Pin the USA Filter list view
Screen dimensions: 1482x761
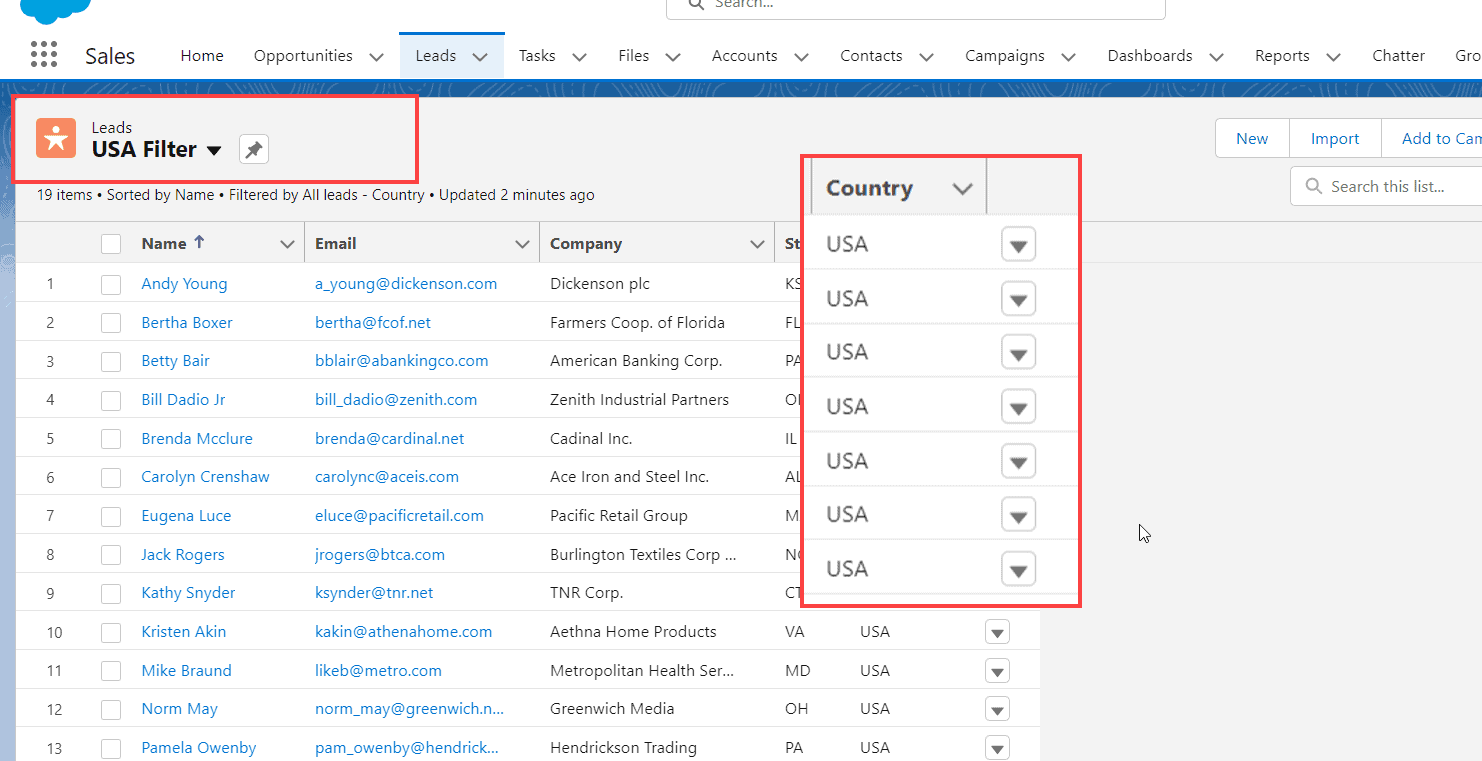[253, 148]
